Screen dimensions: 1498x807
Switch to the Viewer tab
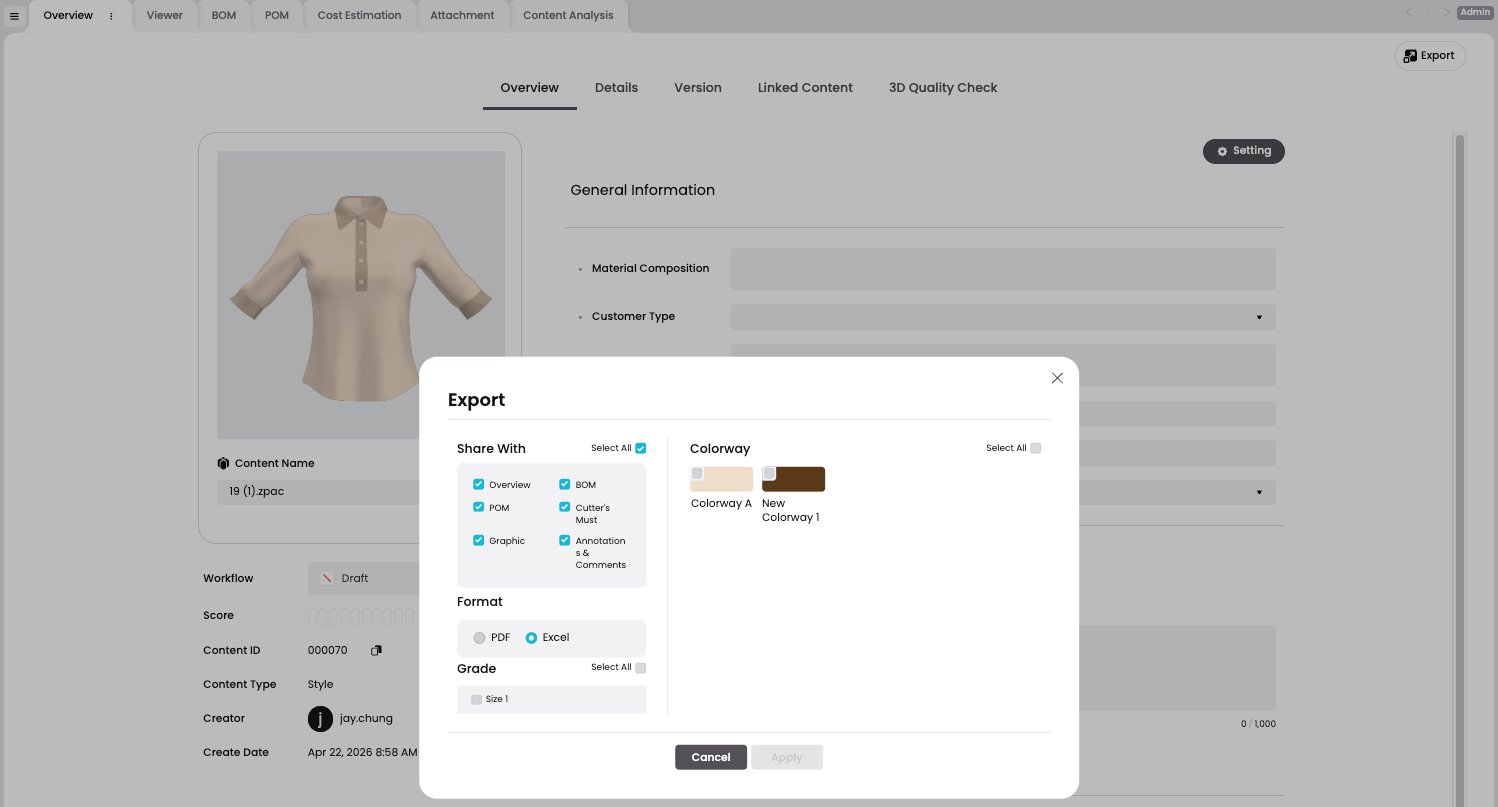point(164,16)
